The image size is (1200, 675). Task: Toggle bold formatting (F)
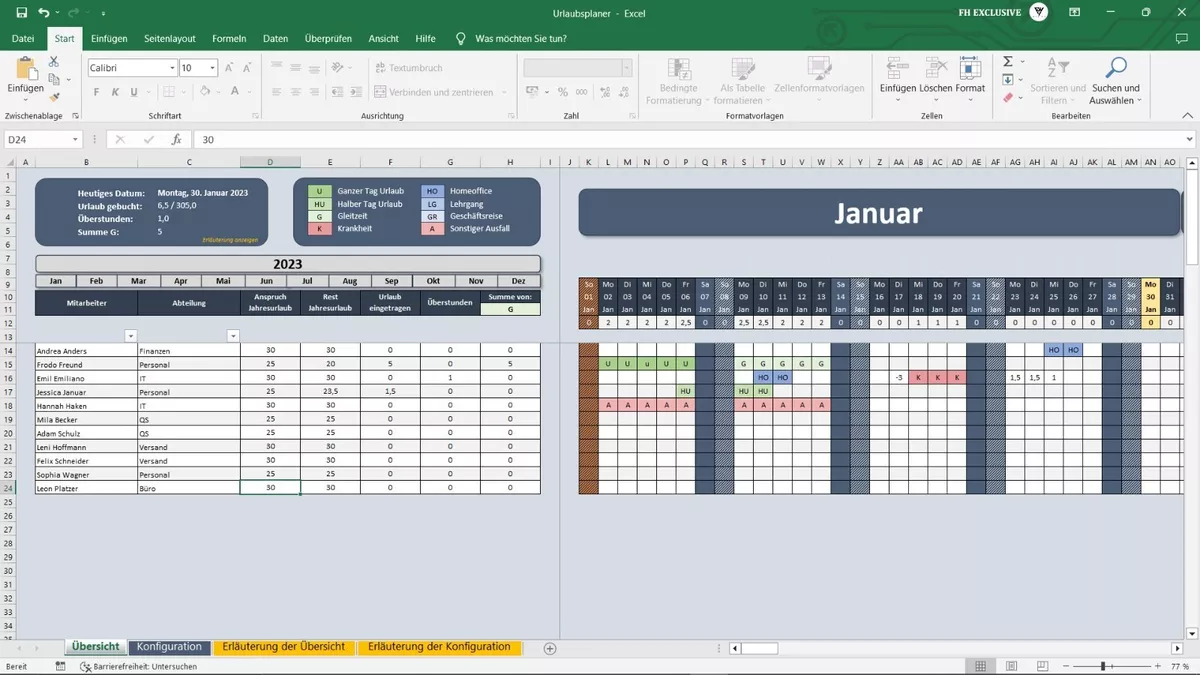(x=97, y=92)
